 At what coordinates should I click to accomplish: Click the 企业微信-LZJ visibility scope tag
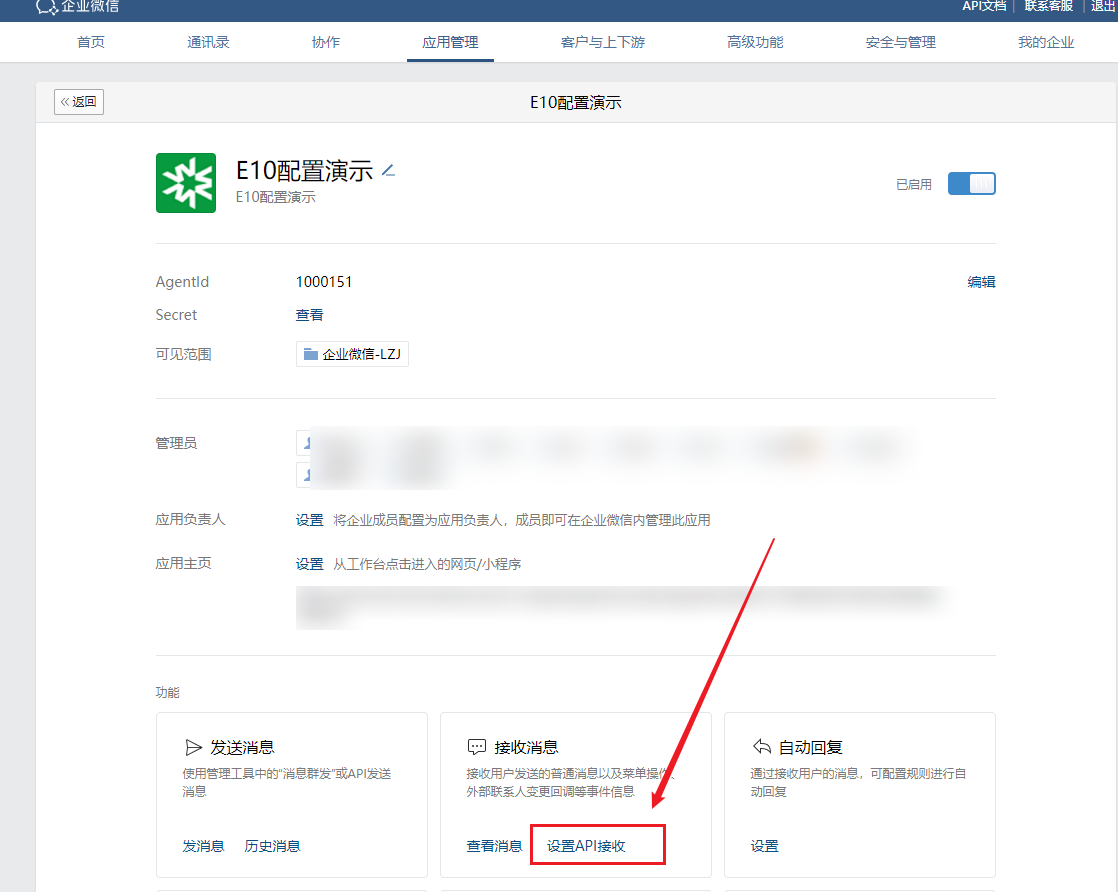pyautogui.click(x=352, y=354)
